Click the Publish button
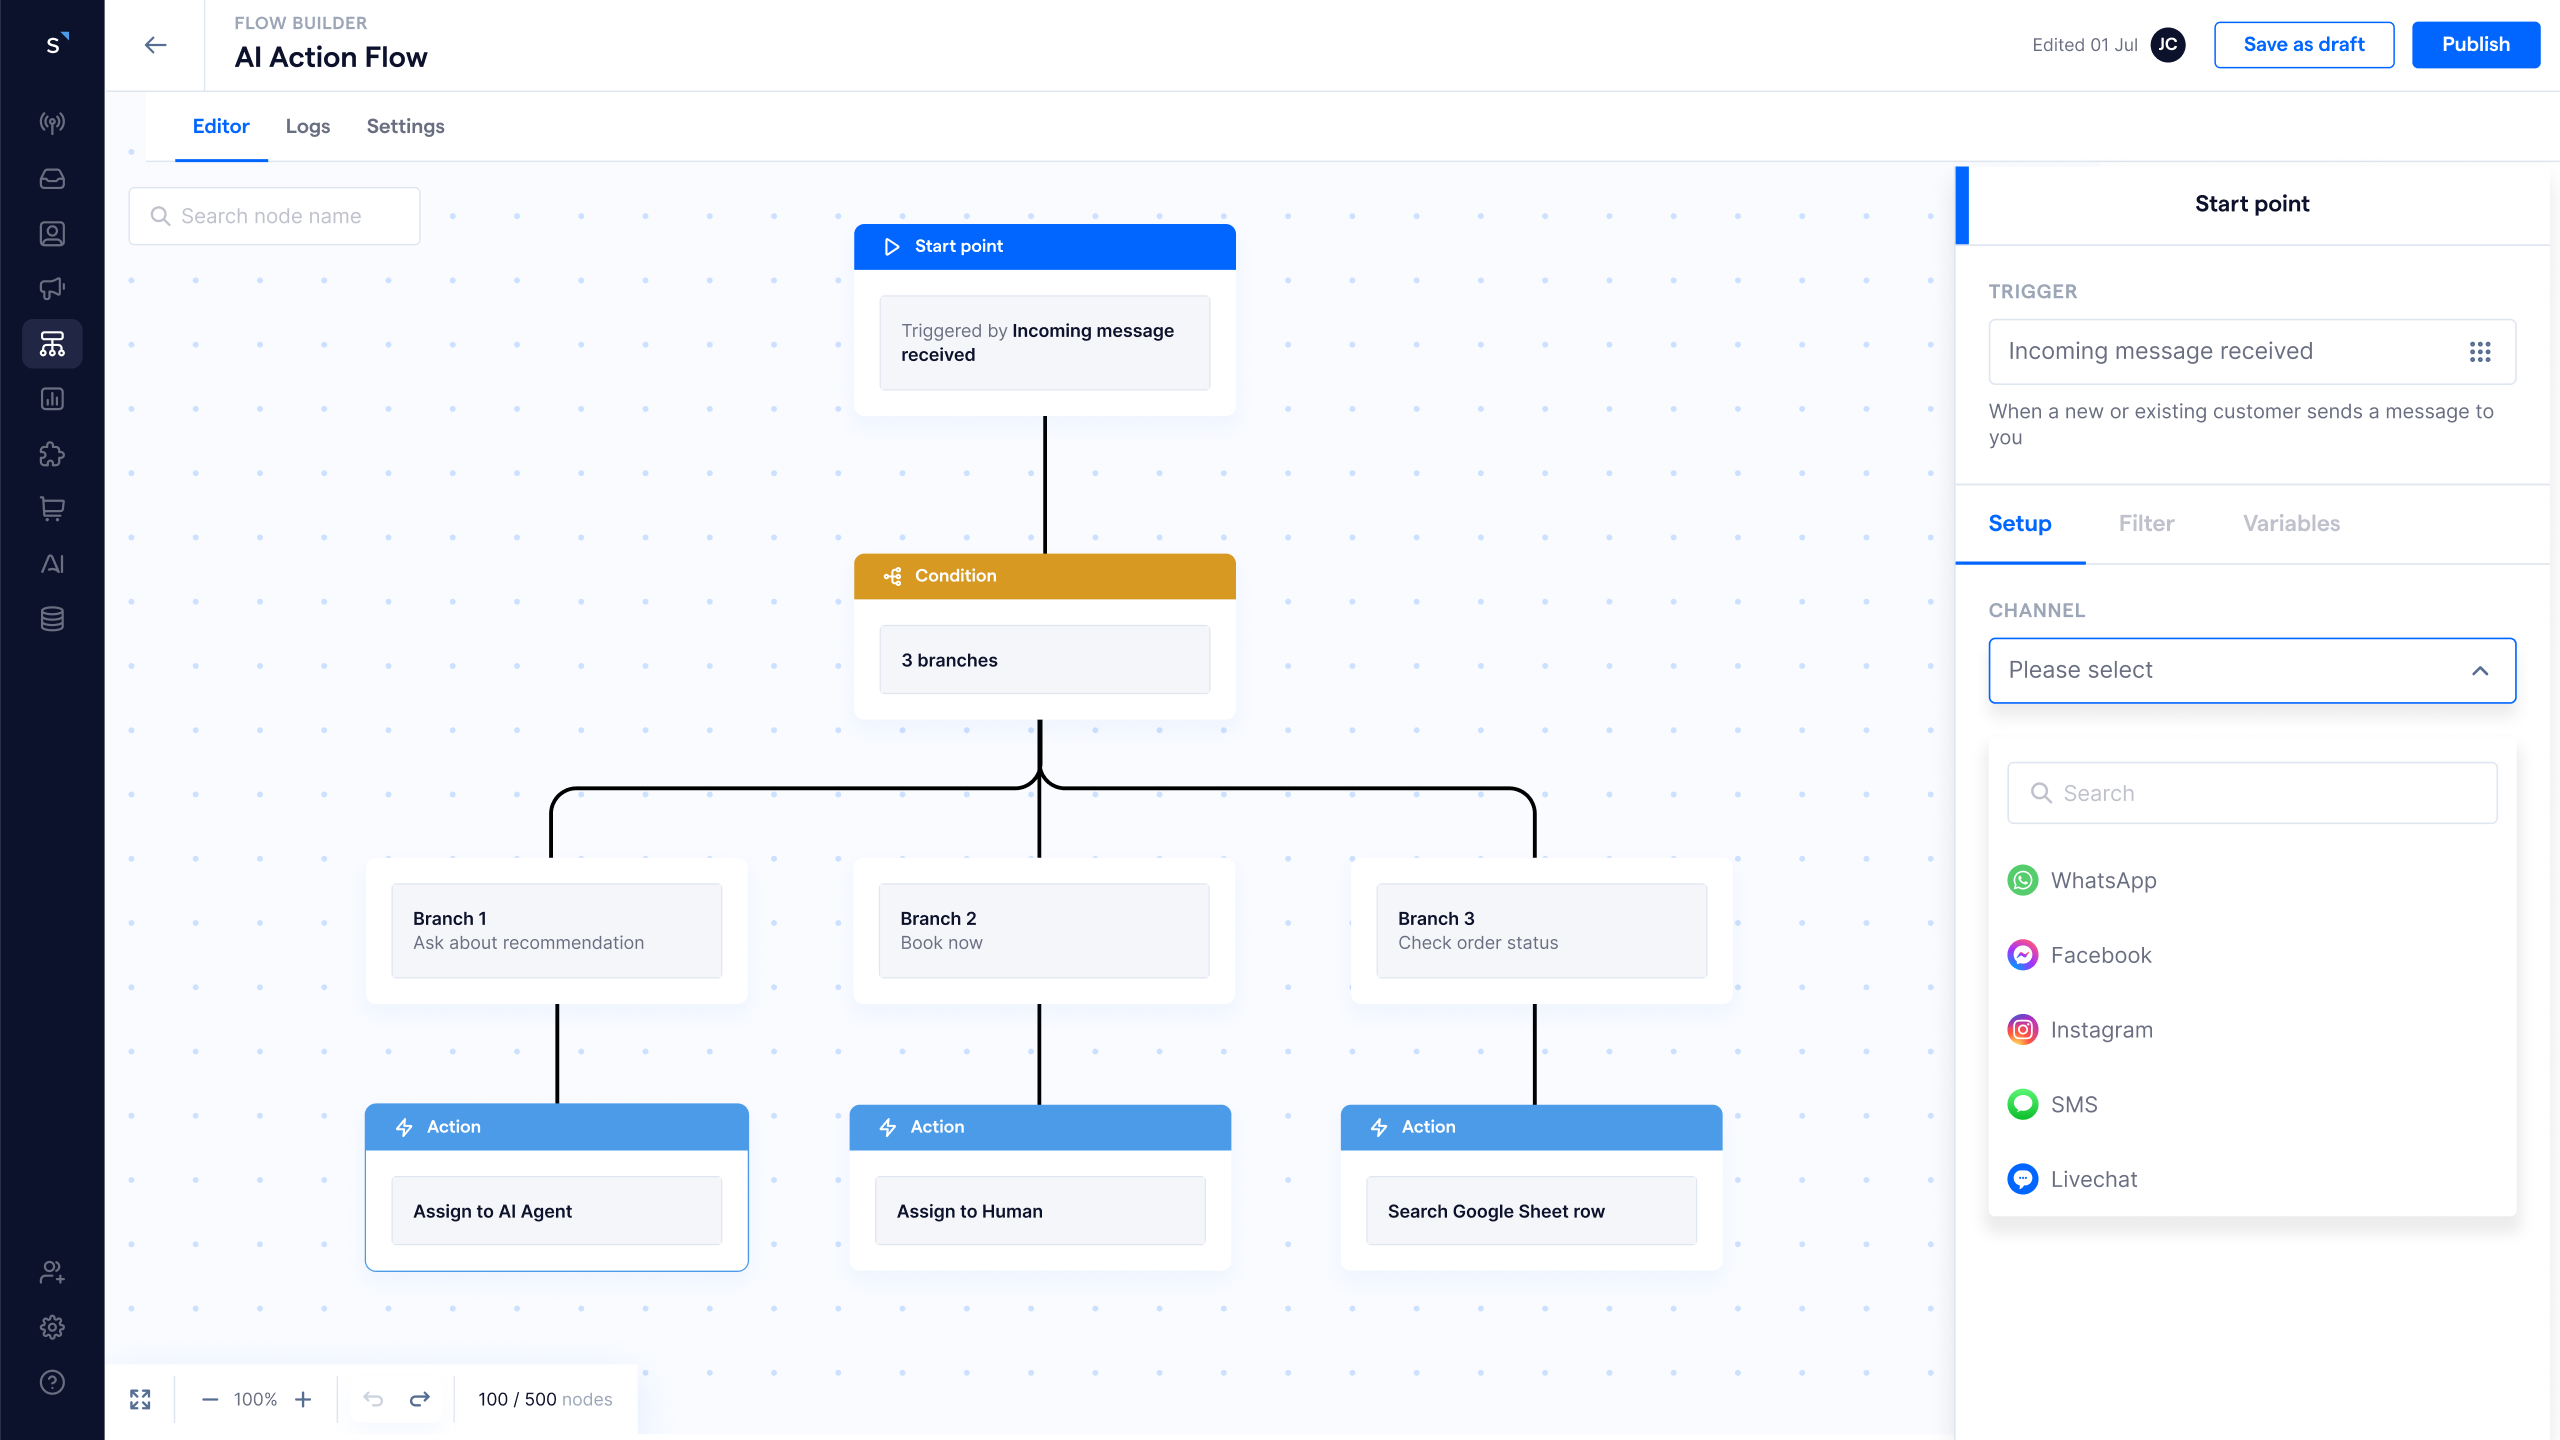 [2475, 45]
